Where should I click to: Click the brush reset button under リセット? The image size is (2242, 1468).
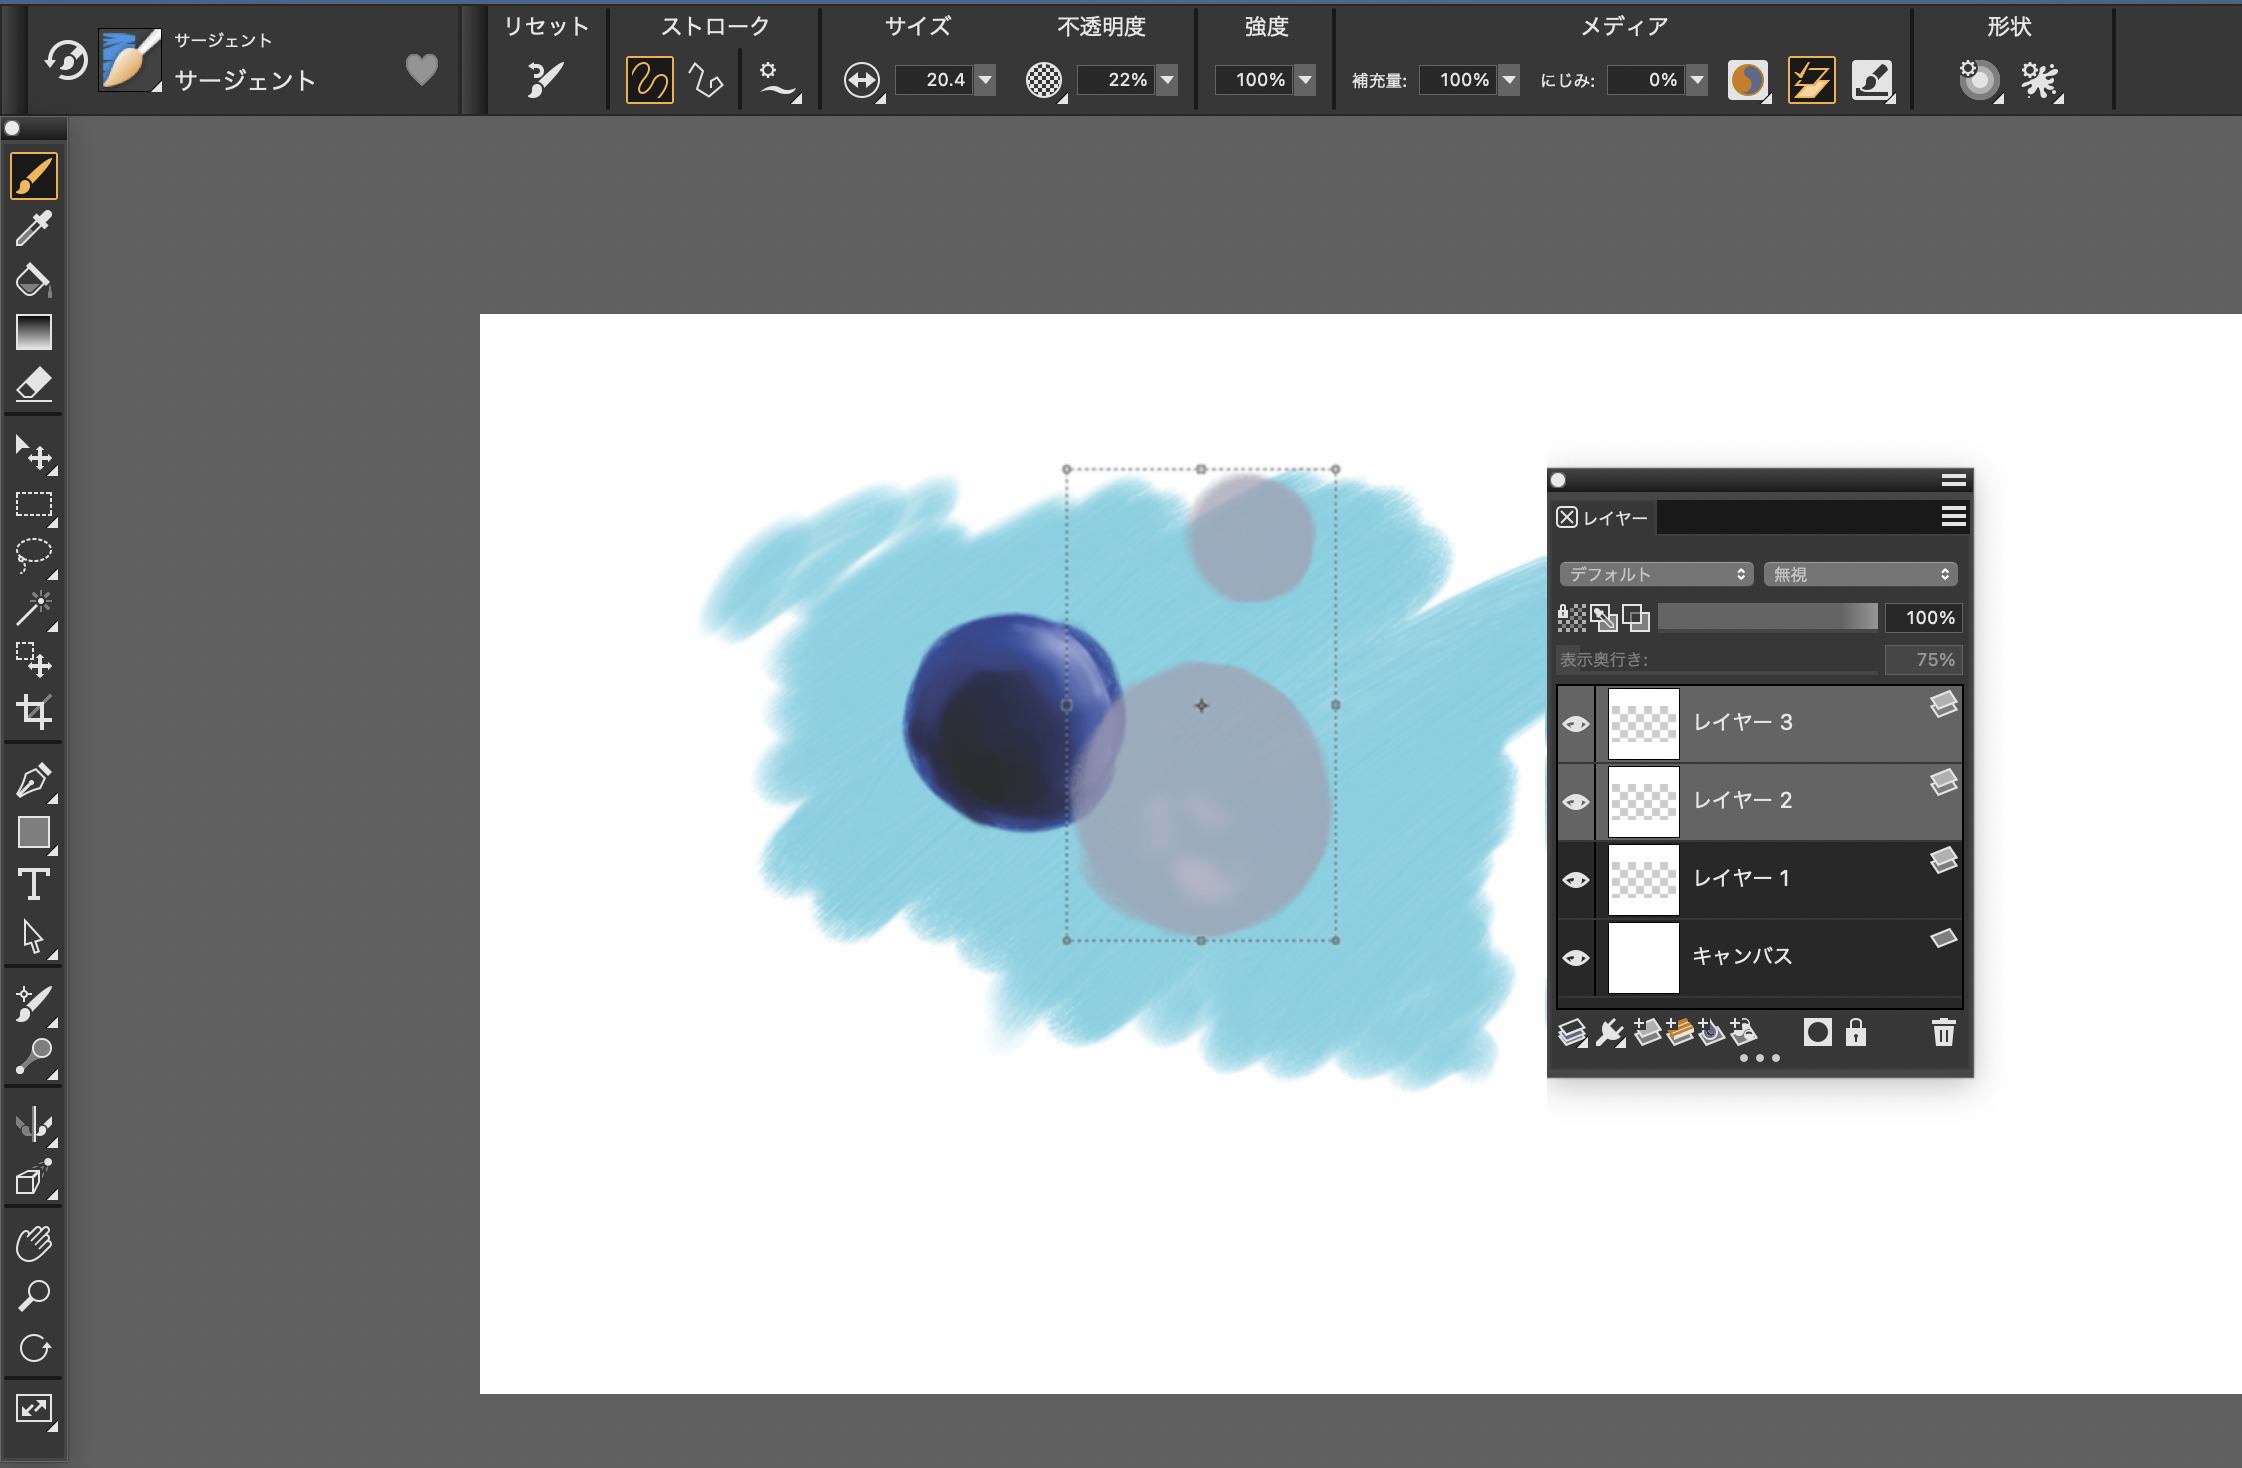545,80
